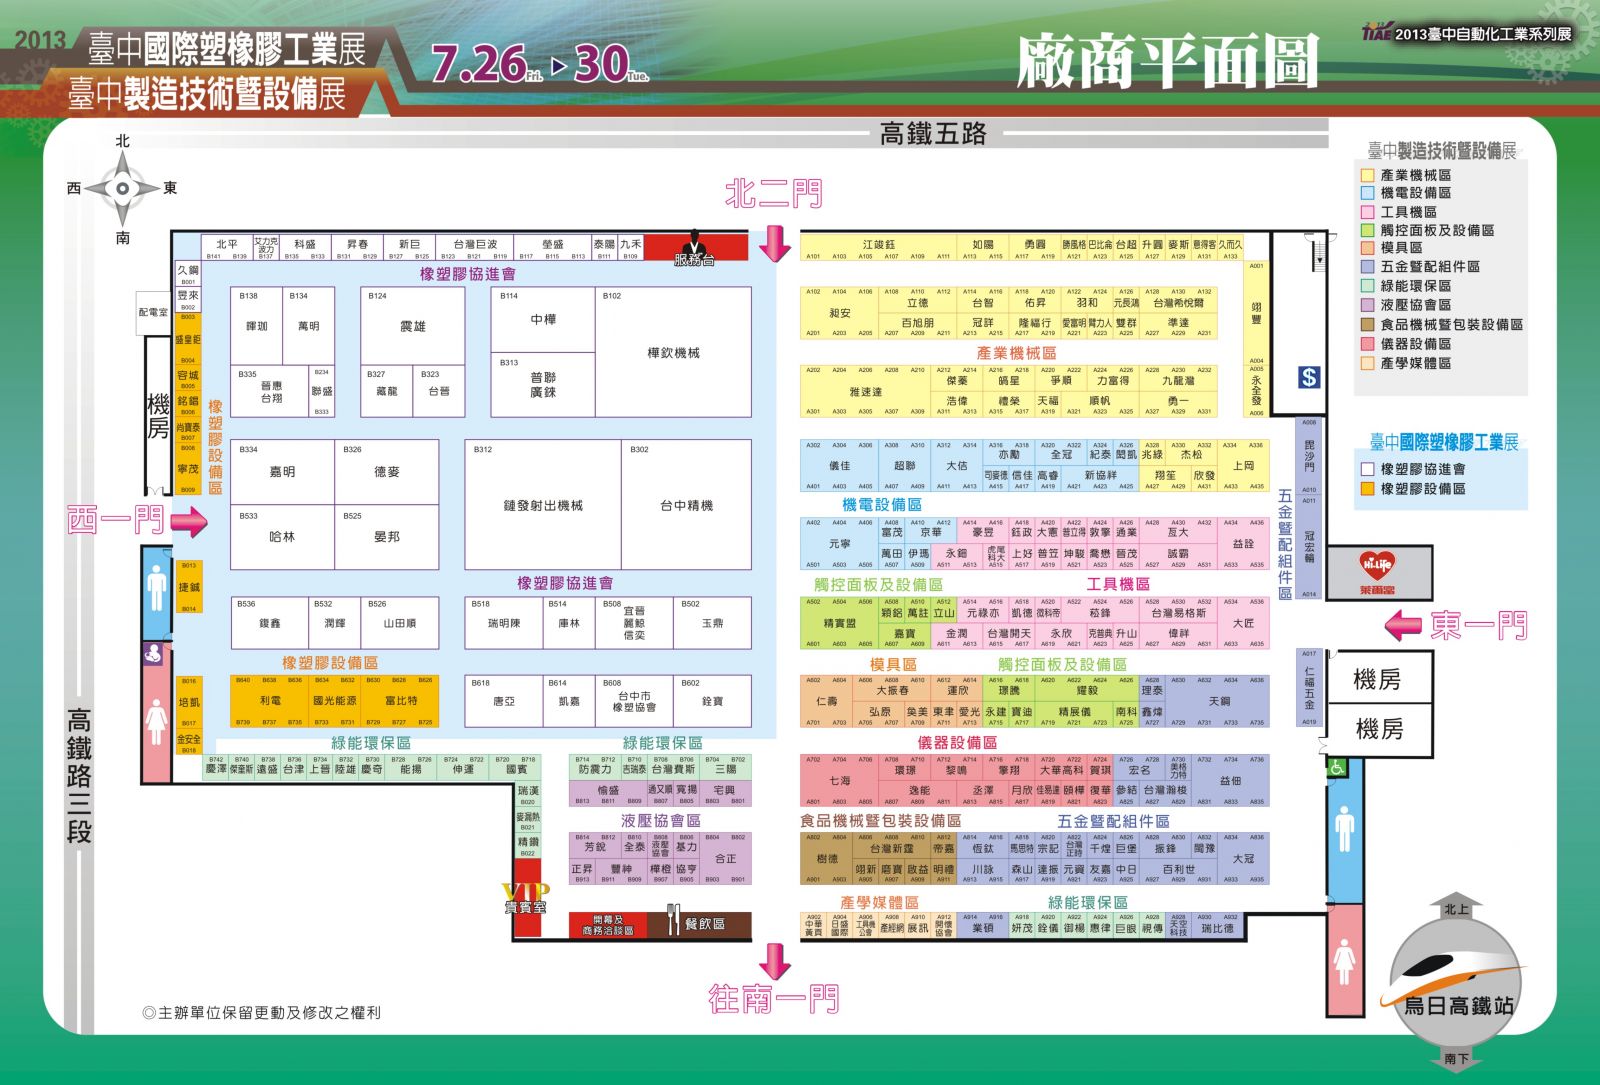Click the purple nursing room icon
This screenshot has width=1600, height=1085.
click(x=154, y=654)
